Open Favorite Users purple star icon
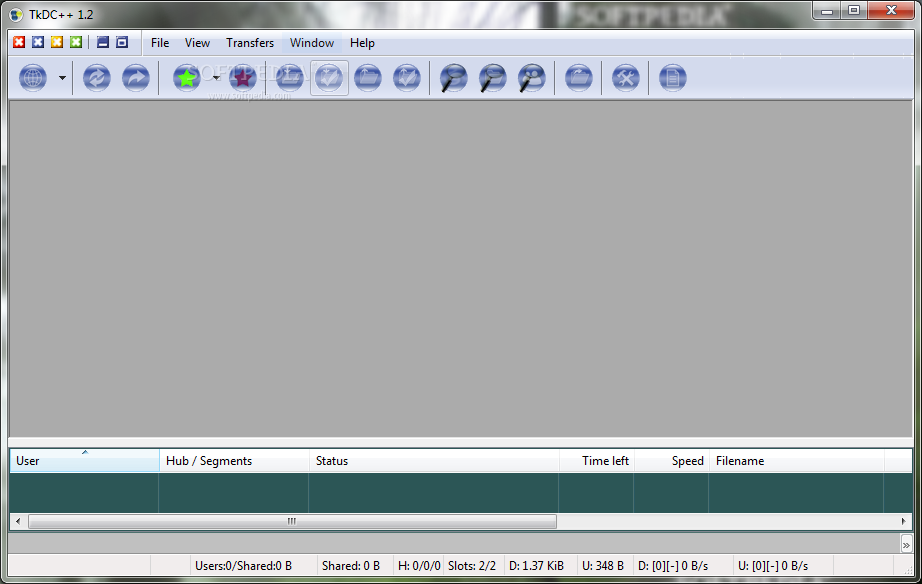Viewport: 922px width, 584px height. pos(242,78)
